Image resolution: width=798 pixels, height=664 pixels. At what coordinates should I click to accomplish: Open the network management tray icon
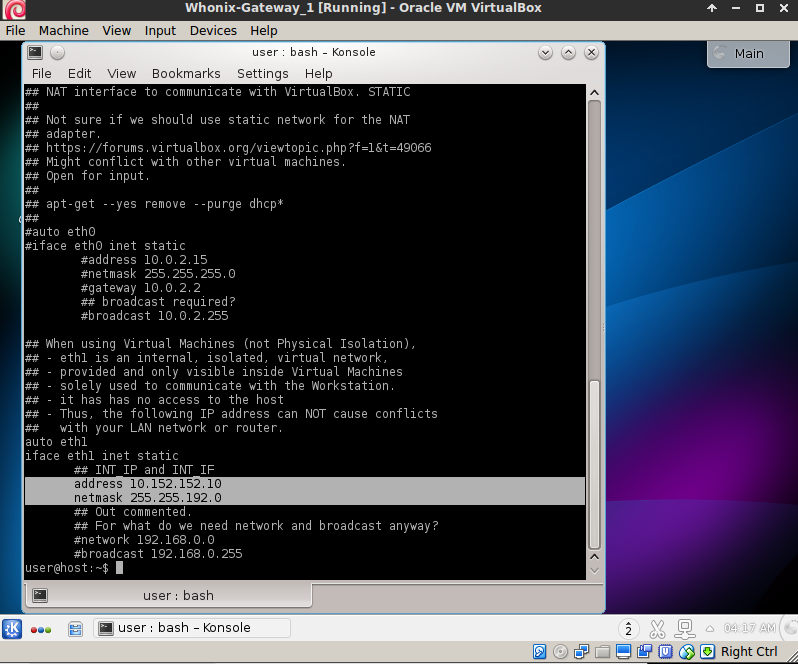point(685,629)
